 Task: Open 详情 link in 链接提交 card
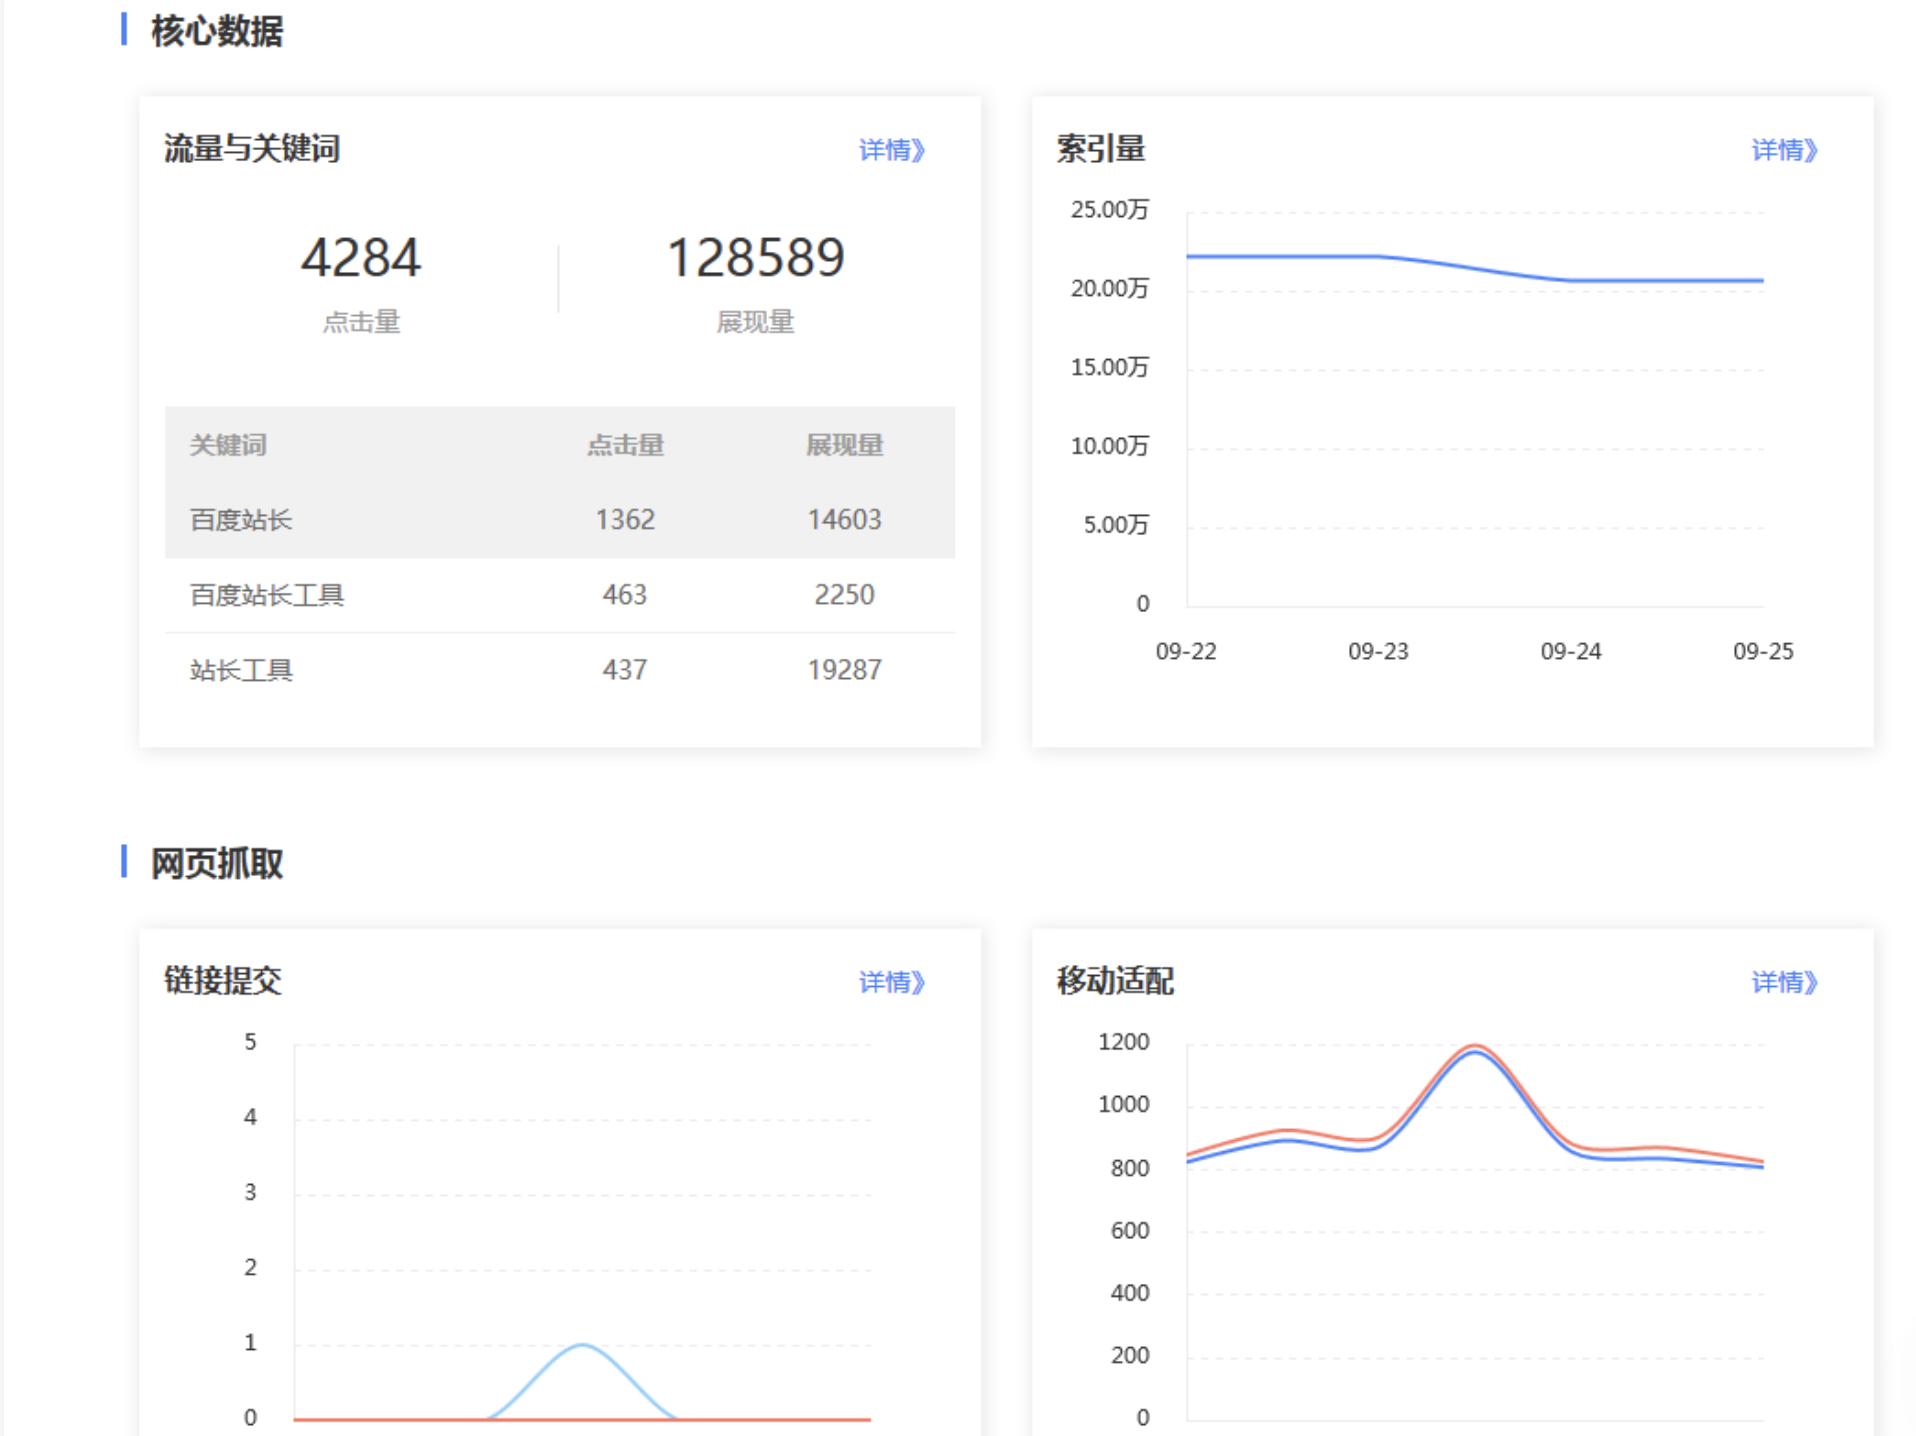892,982
